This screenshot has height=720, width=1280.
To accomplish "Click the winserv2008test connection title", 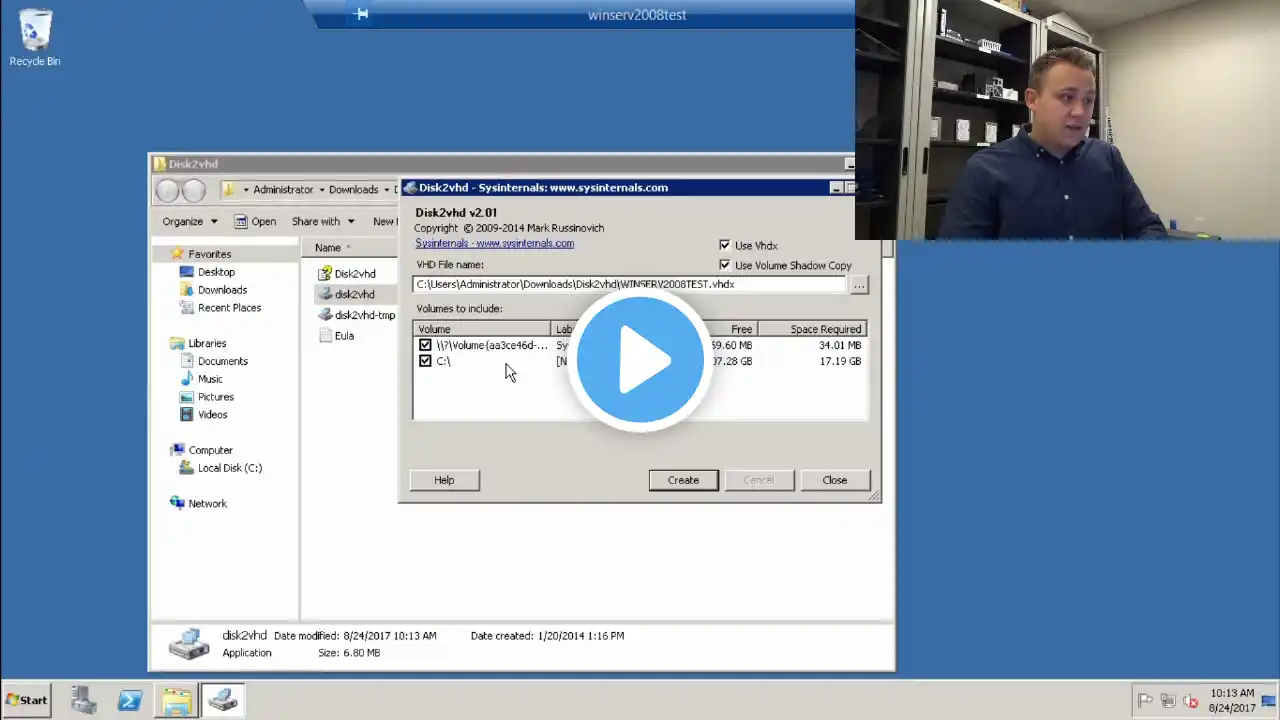I will click(x=637, y=15).
